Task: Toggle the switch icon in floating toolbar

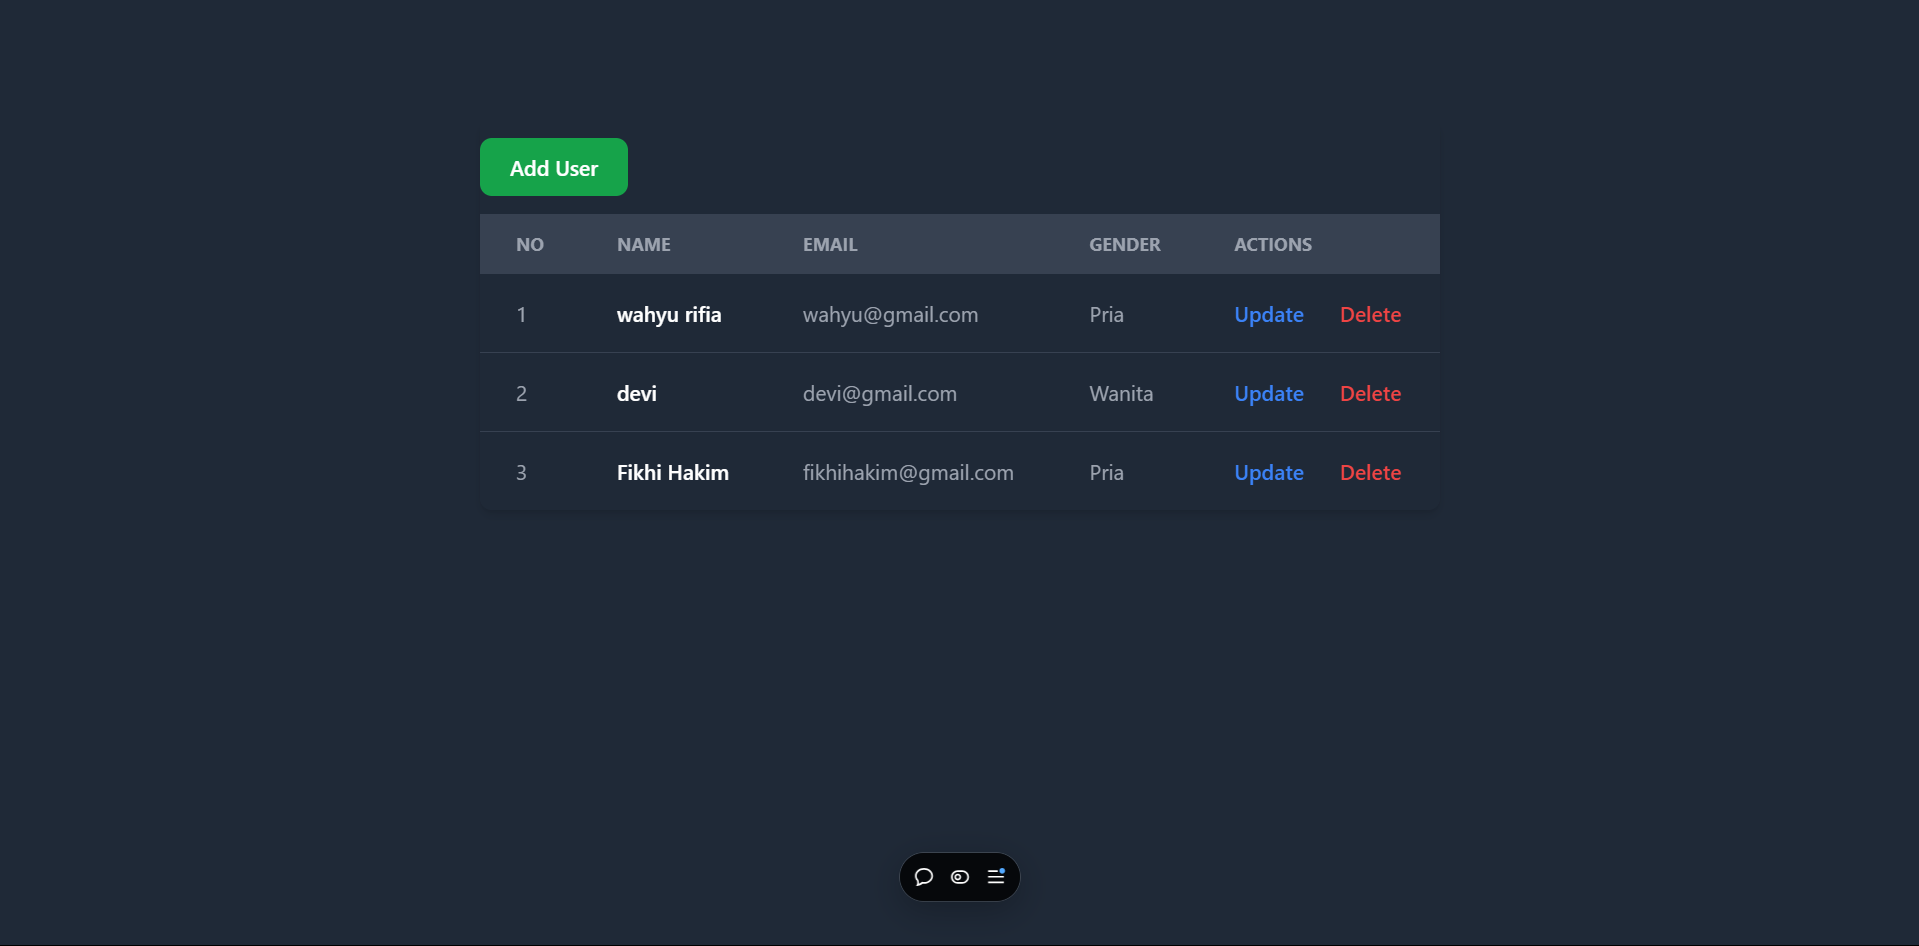Action: [x=960, y=877]
